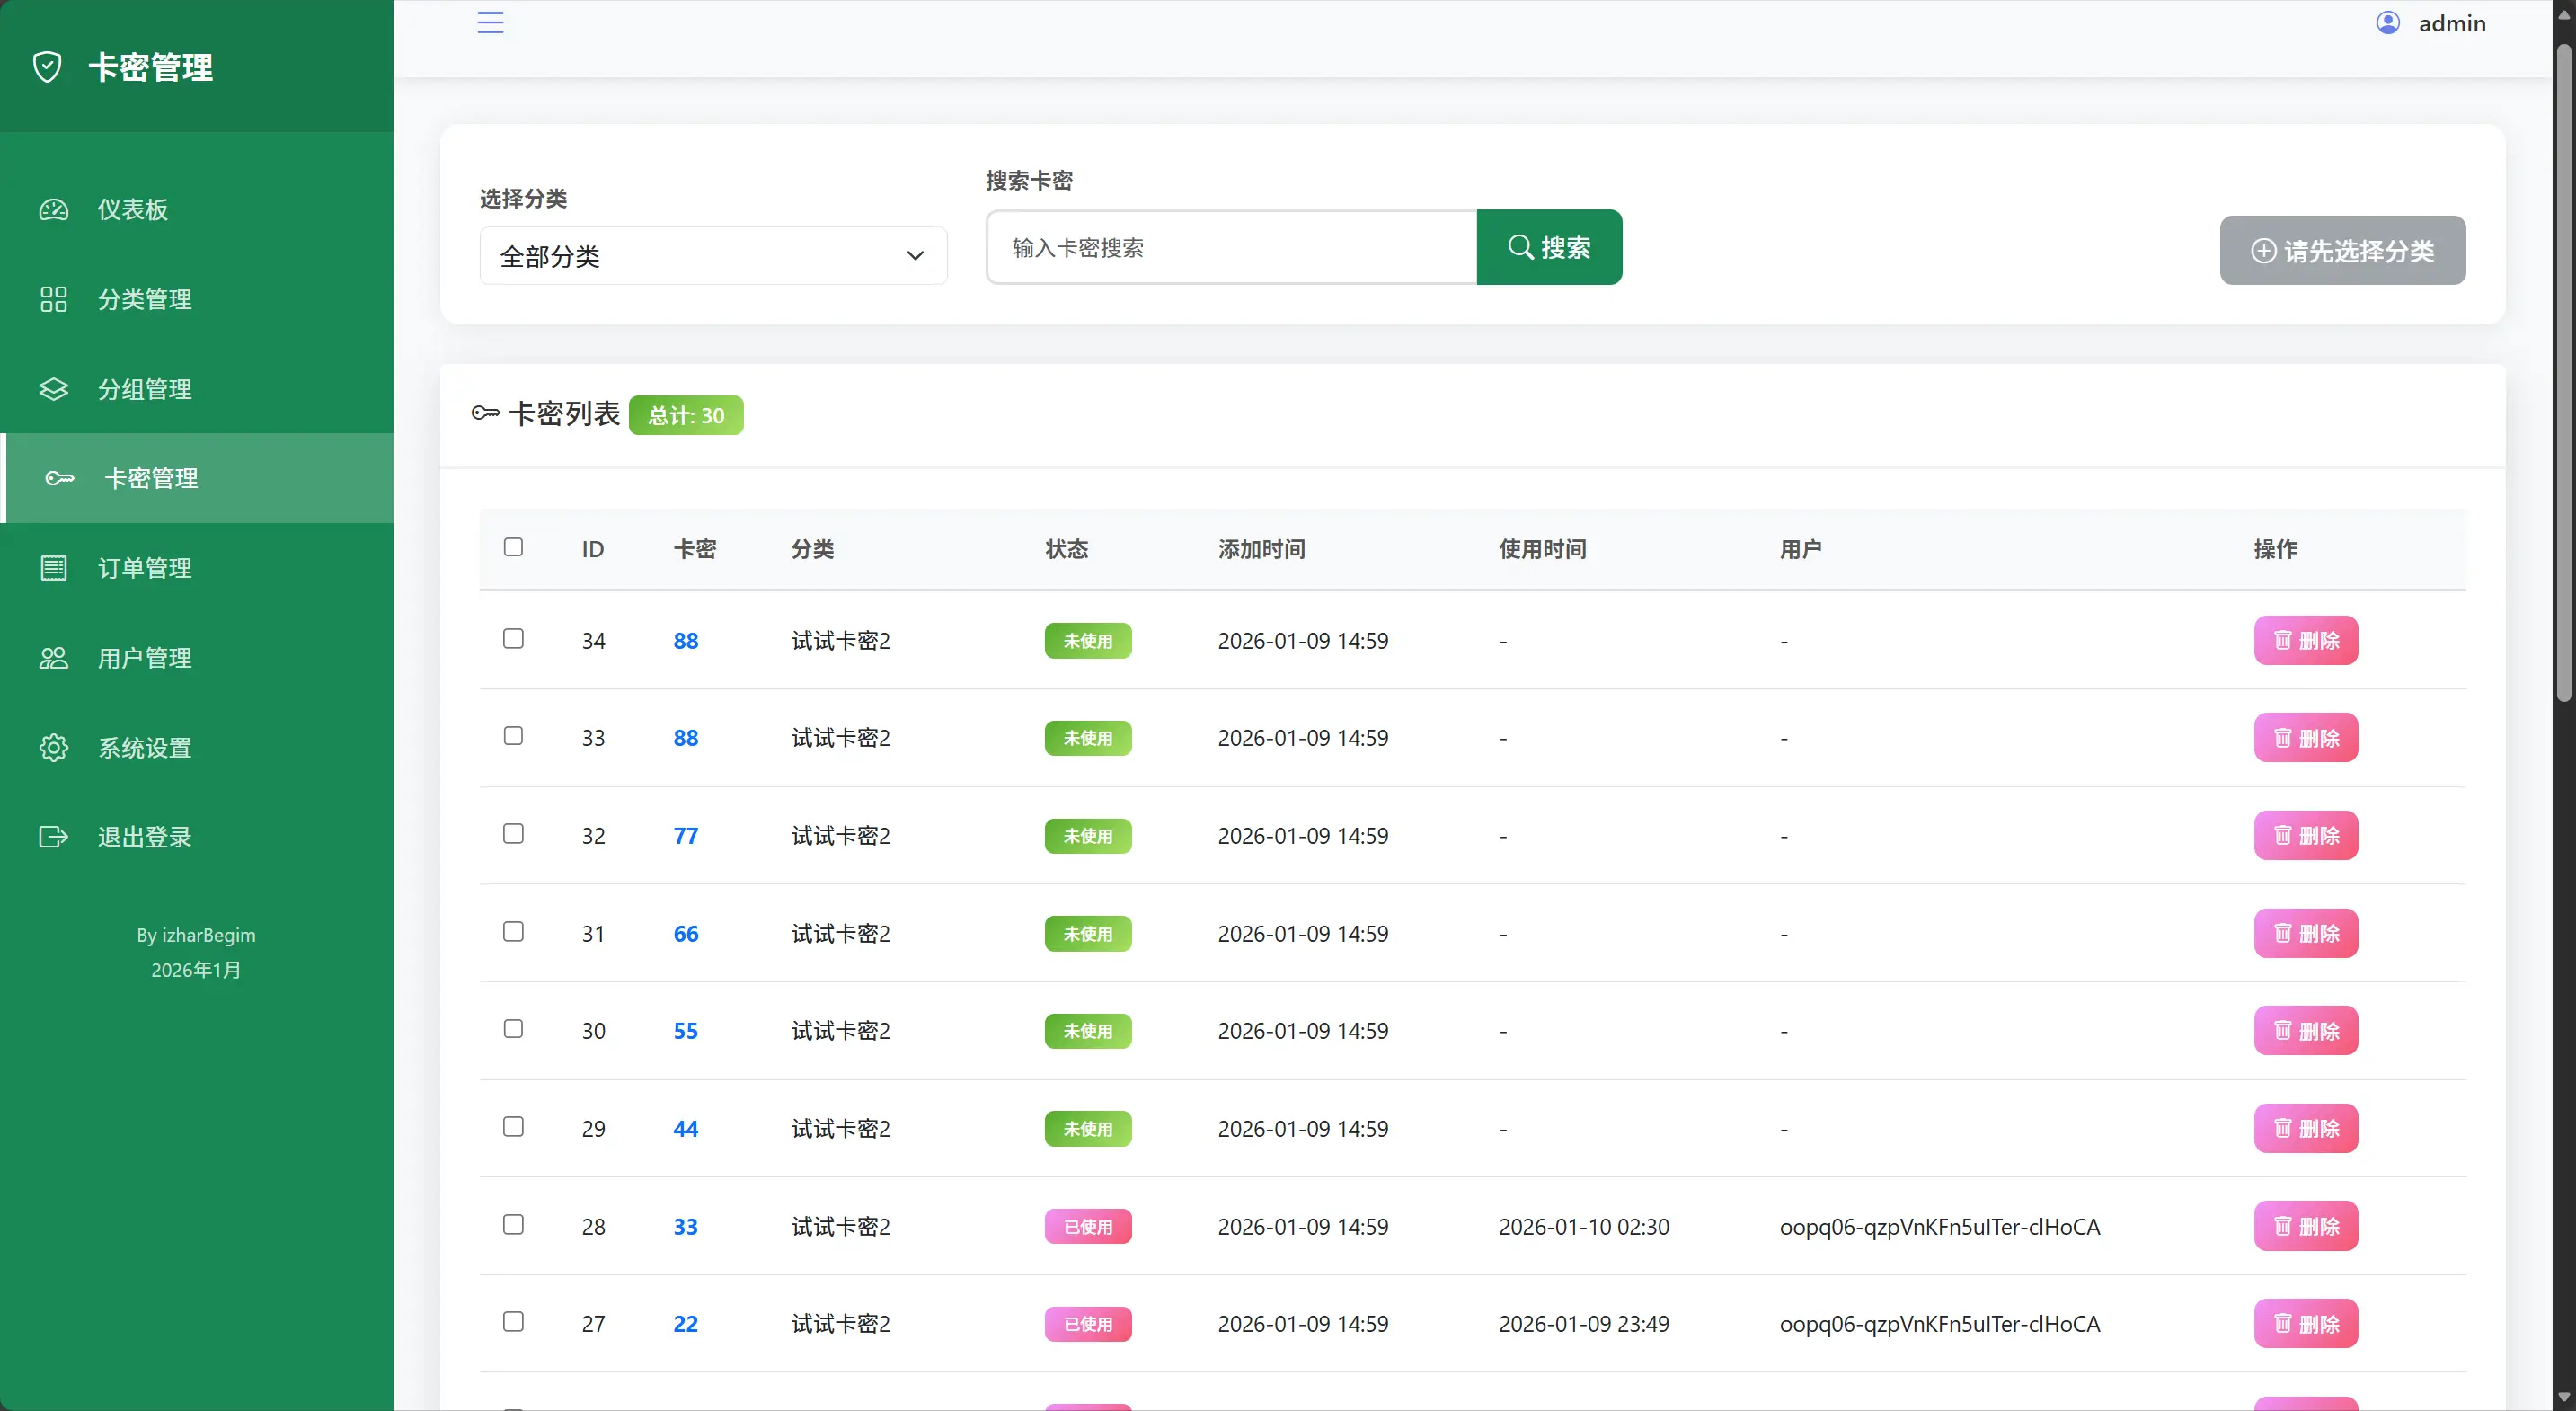2576x1411 pixels.
Task: Click the shield logo icon in sidebar header
Action: pyautogui.click(x=47, y=67)
